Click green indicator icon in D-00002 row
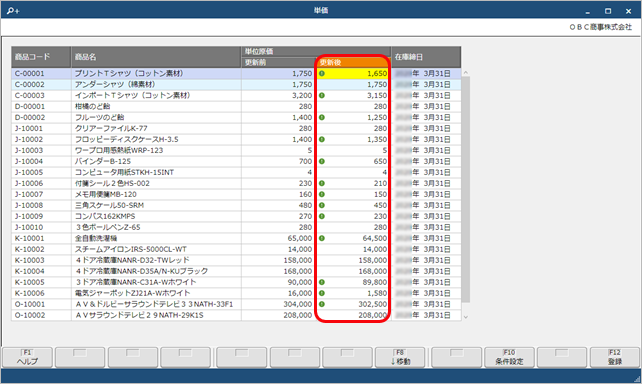 322,117
